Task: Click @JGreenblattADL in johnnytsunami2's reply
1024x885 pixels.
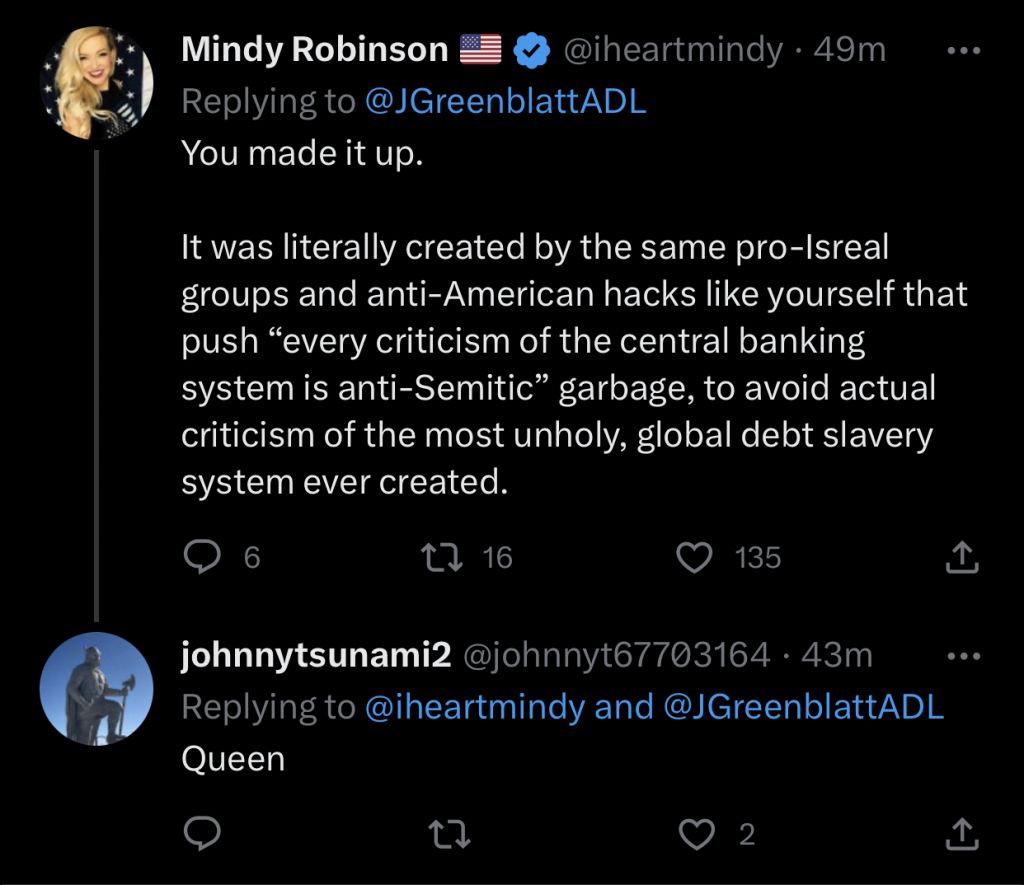Action: (803, 706)
